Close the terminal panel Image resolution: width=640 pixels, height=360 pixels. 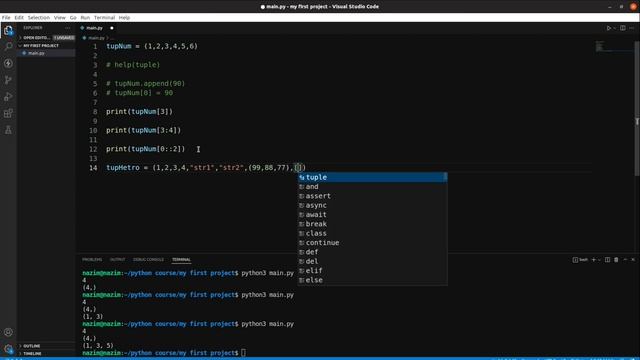(633, 260)
